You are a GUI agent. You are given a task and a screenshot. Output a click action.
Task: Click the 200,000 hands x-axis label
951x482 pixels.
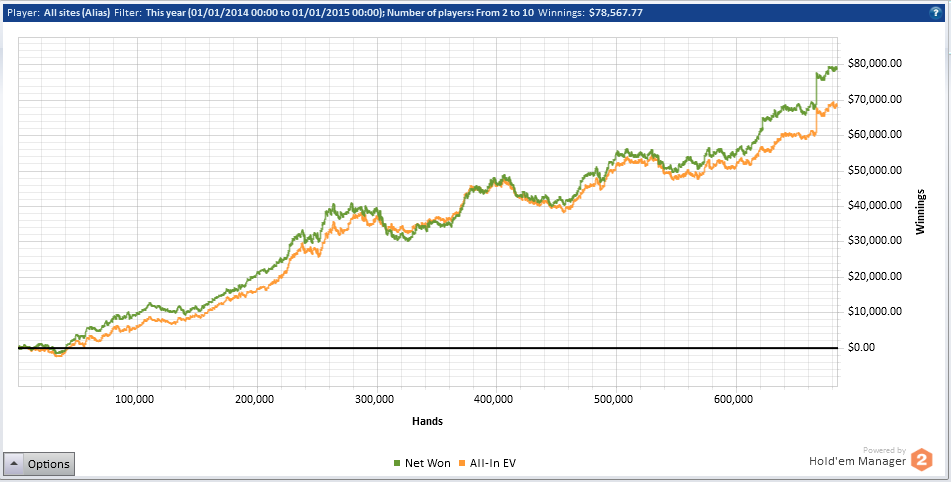point(257,399)
